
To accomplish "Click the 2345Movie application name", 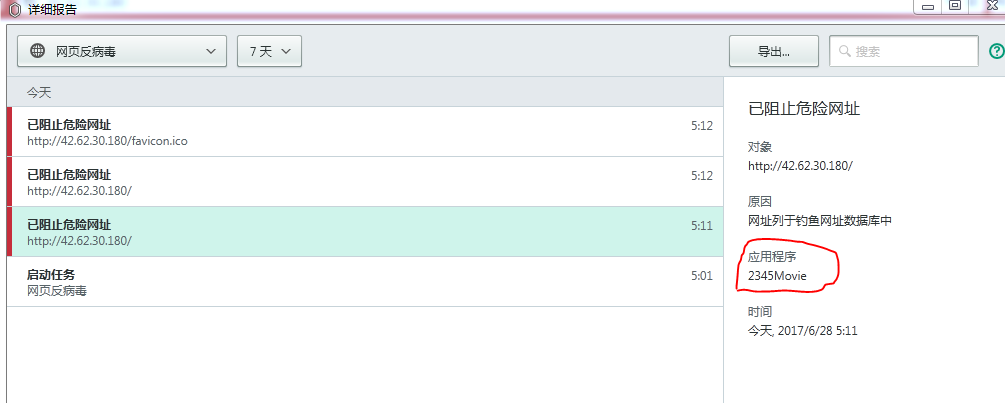I will [777, 275].
